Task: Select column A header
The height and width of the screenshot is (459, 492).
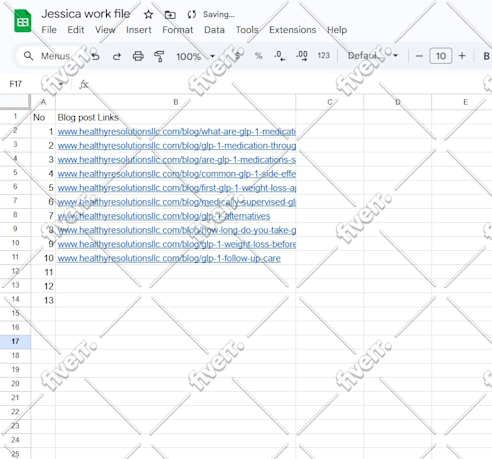Action: [x=43, y=102]
